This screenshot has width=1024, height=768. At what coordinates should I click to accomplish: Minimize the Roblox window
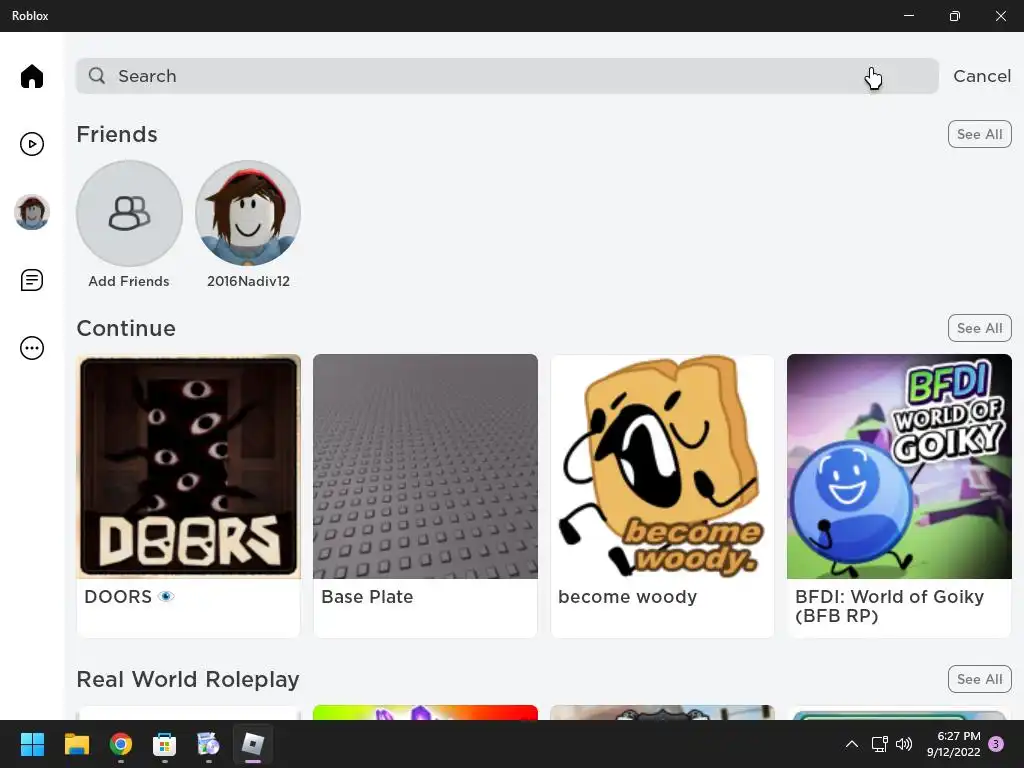point(908,16)
